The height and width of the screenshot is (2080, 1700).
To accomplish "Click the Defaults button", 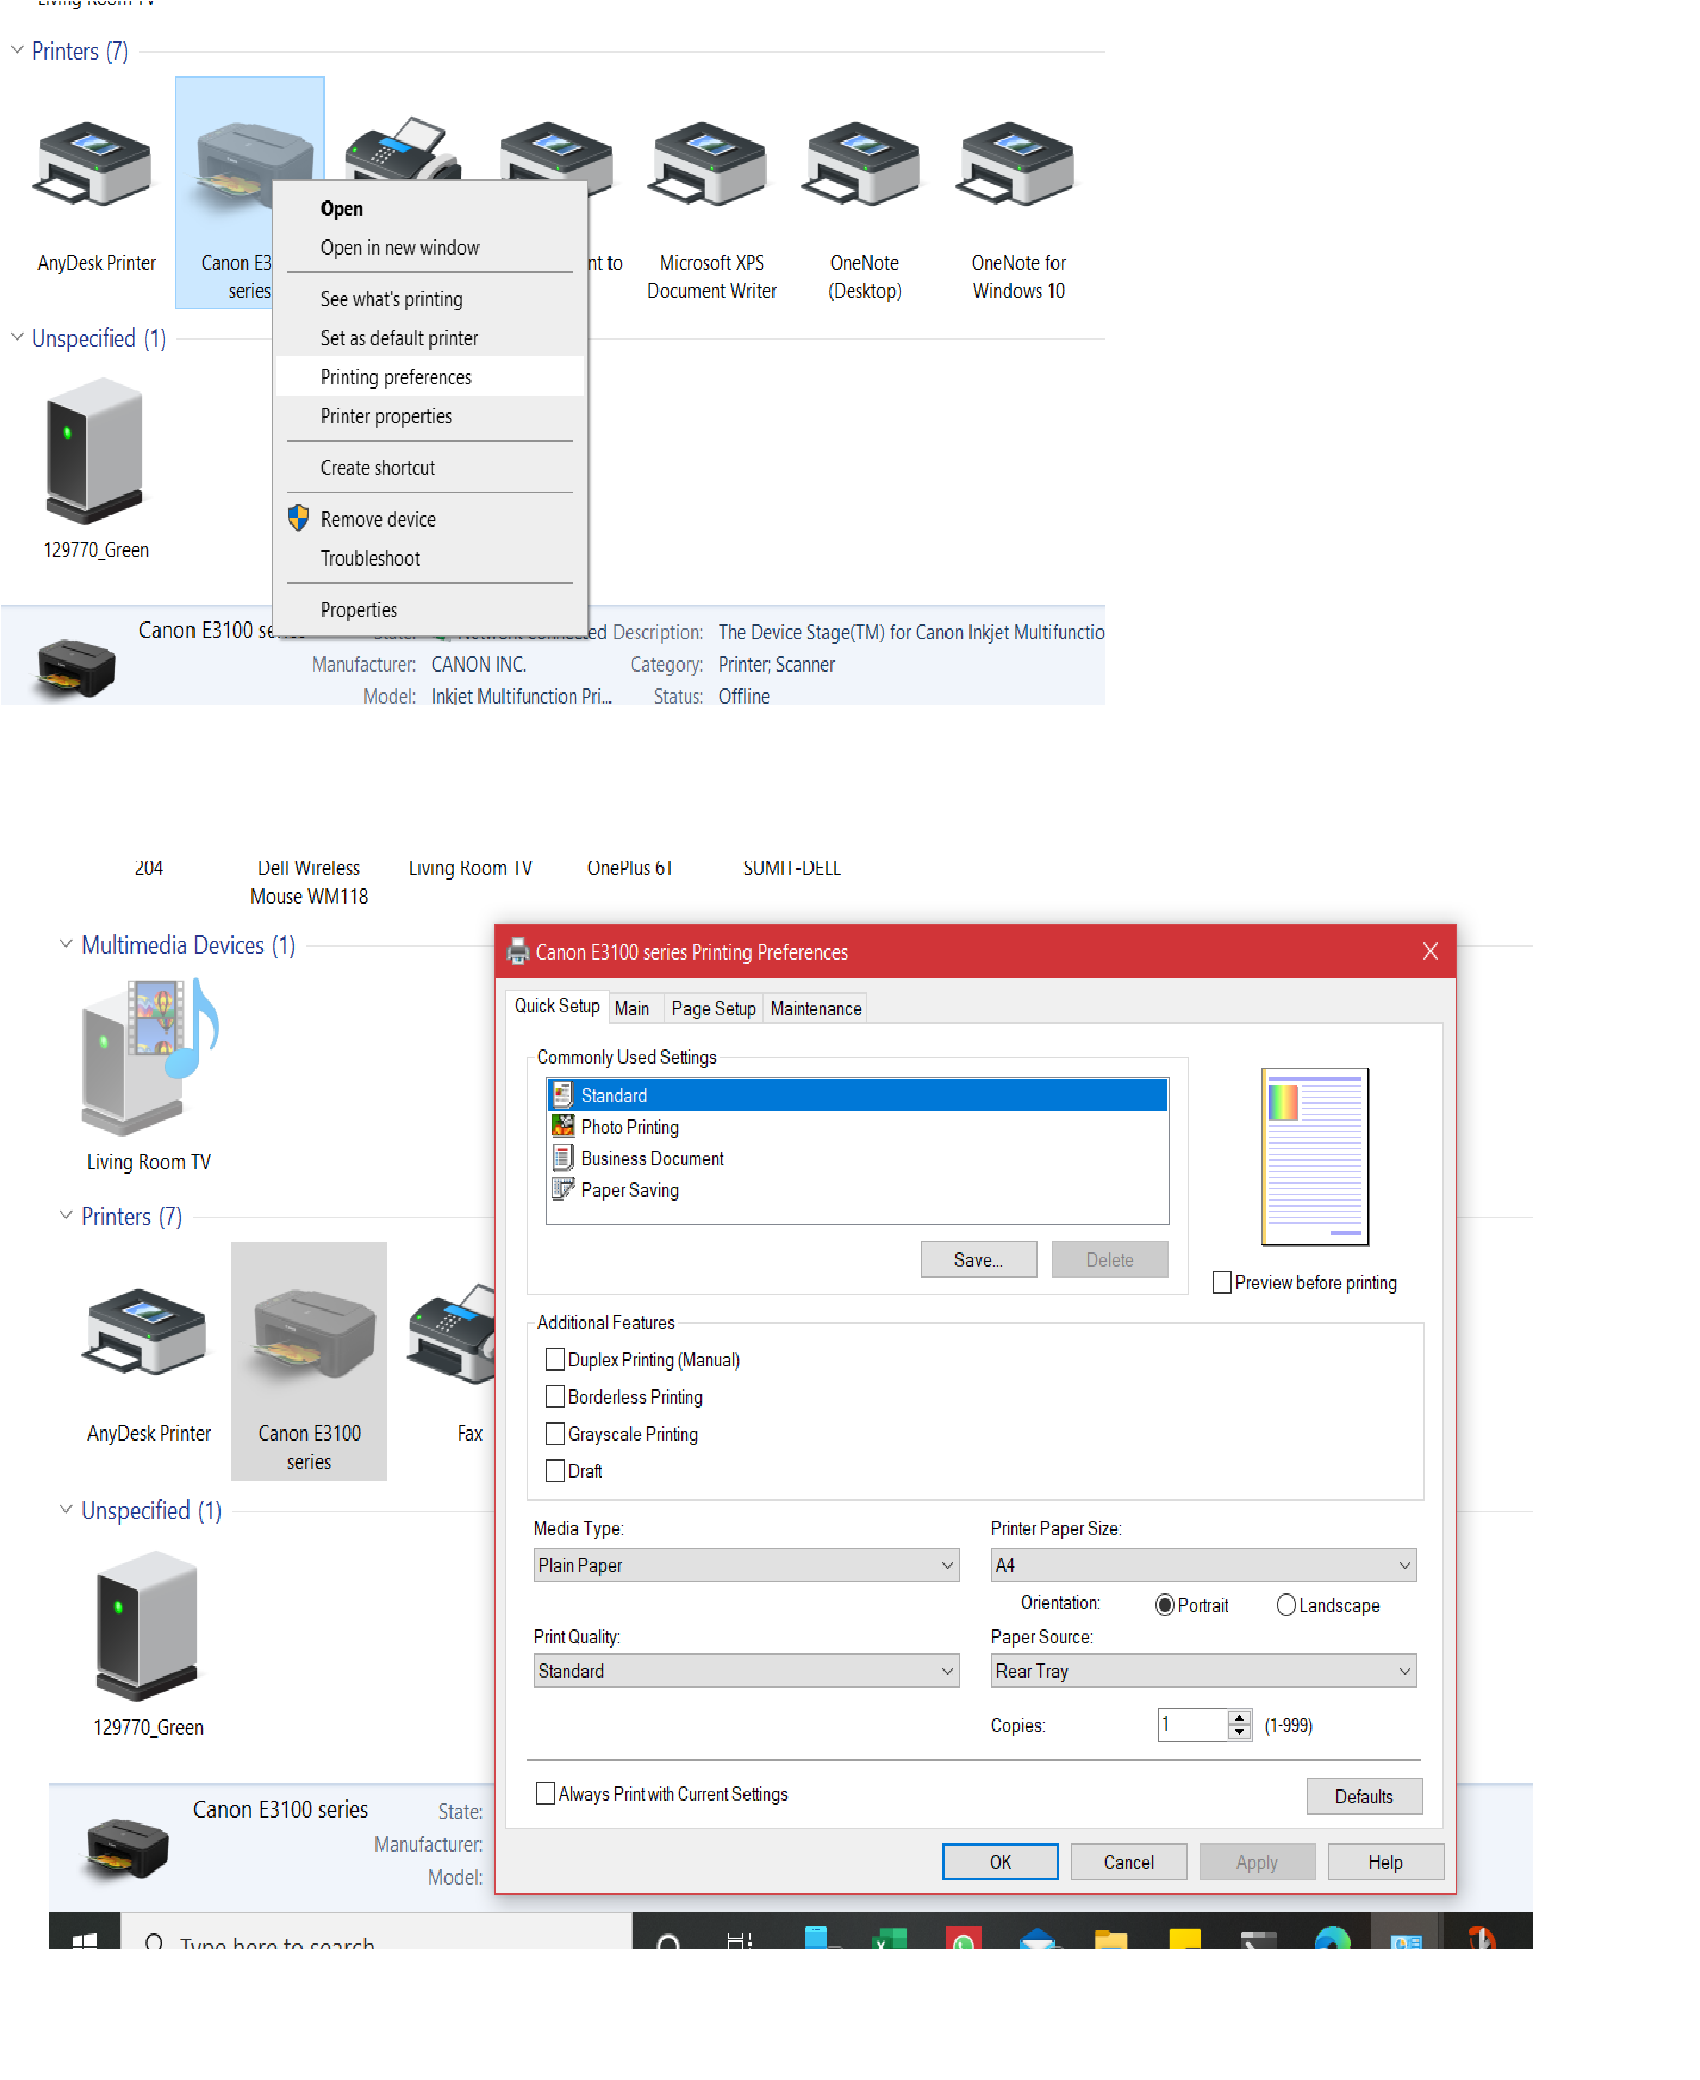I will point(1364,1796).
